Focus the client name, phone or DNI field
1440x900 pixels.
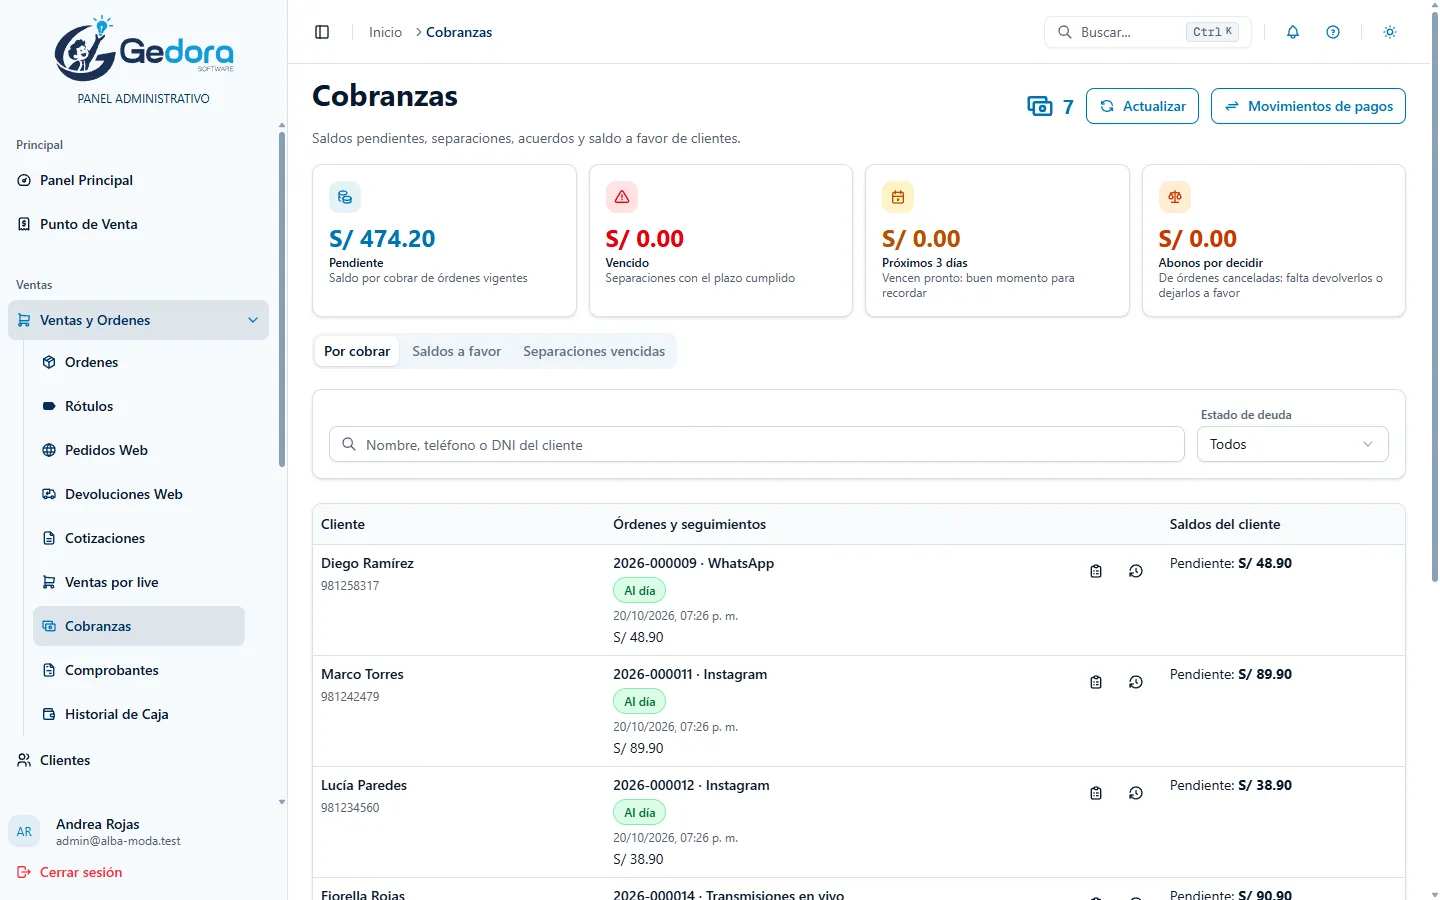click(757, 444)
